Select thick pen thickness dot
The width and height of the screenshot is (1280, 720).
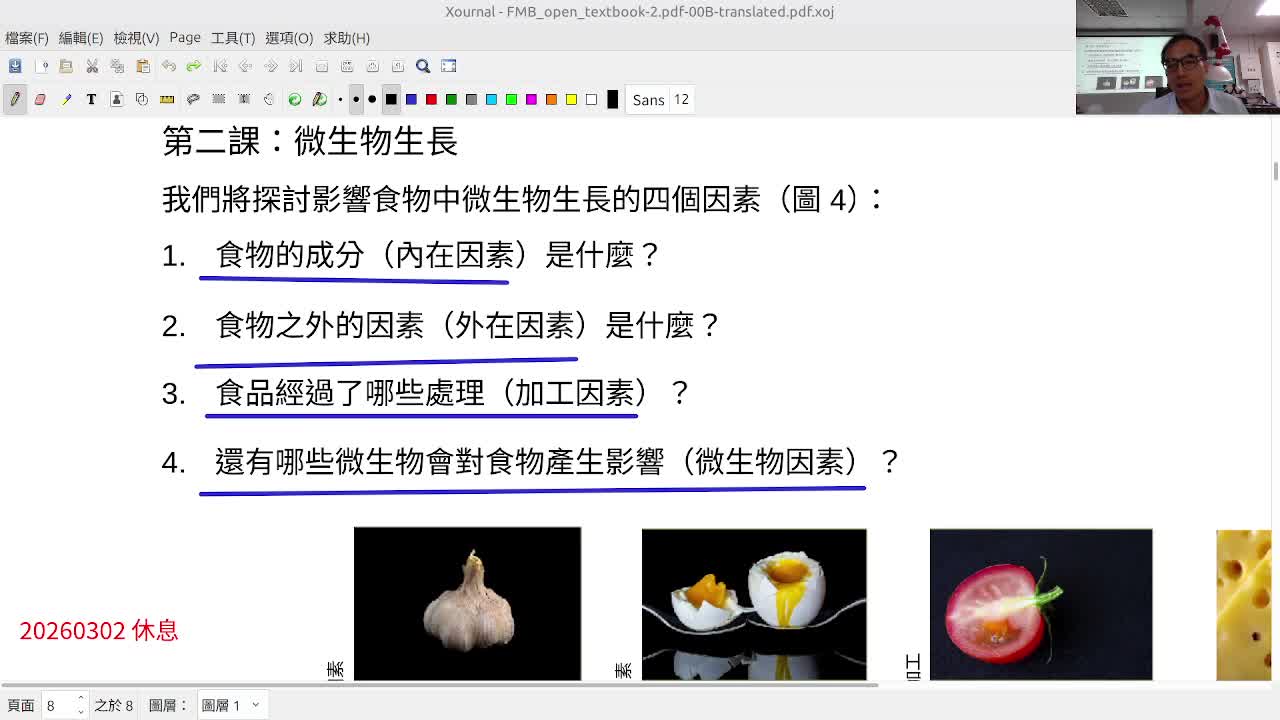coord(372,99)
